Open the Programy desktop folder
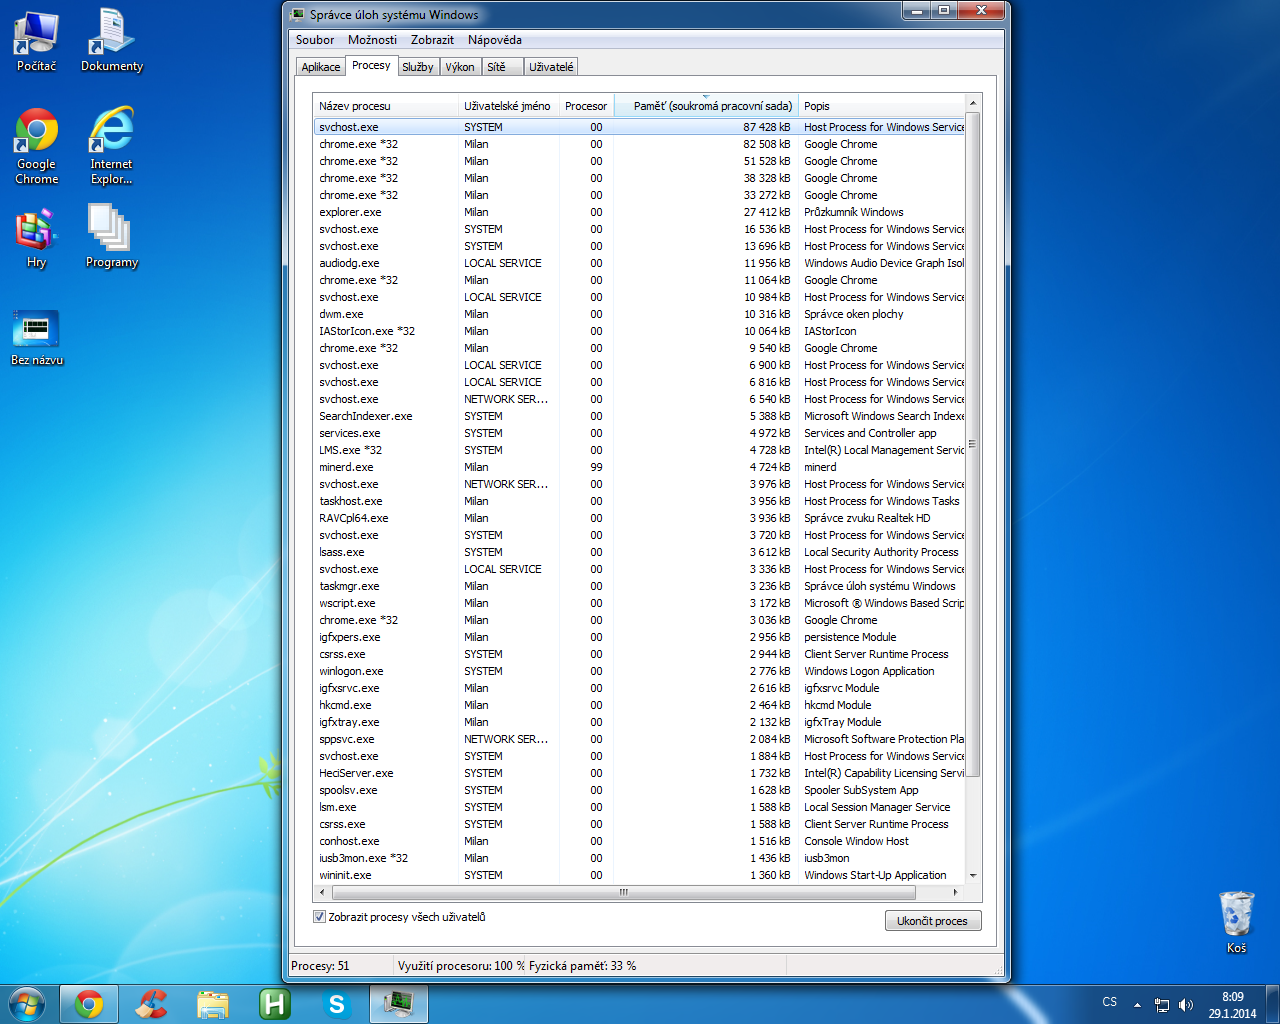 point(112,238)
